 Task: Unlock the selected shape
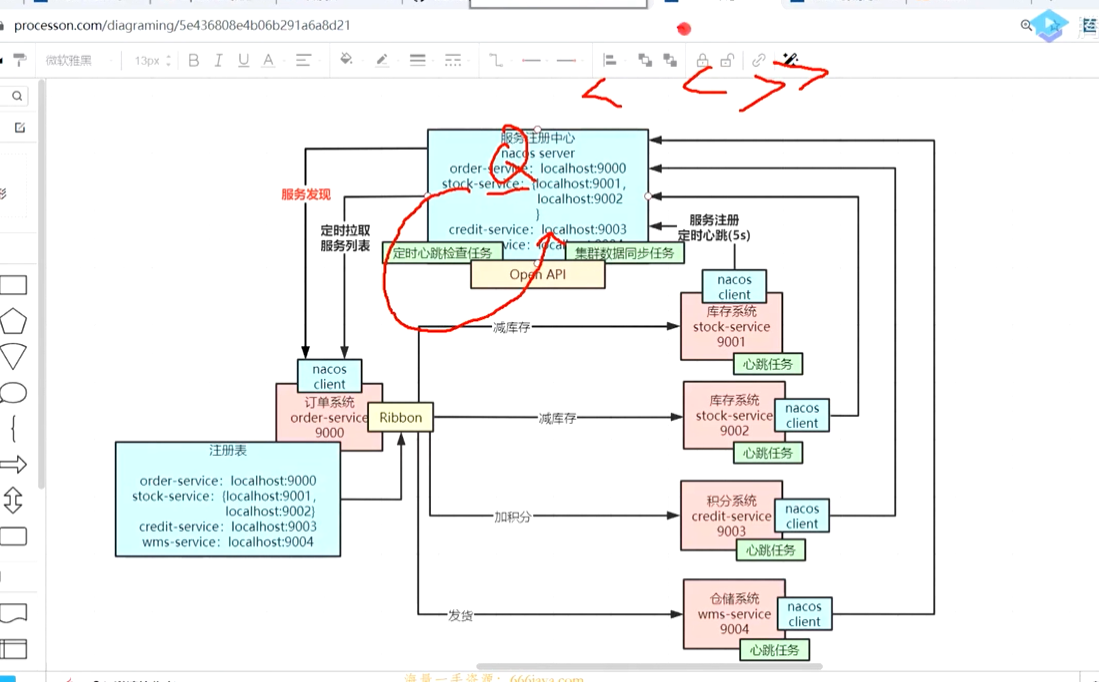coord(727,60)
